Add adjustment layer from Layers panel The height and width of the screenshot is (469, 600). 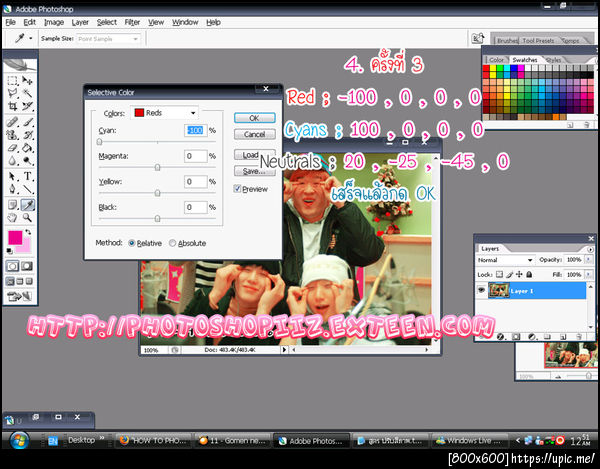pyautogui.click(x=532, y=337)
